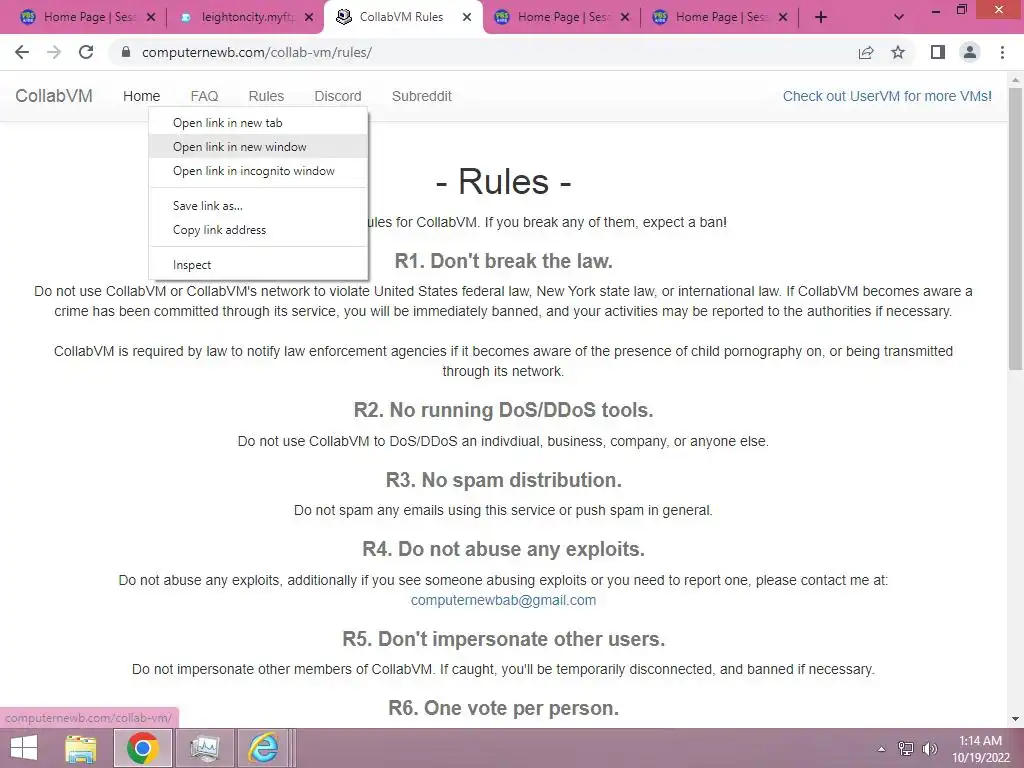Open the Rules nav link
Image resolution: width=1024 pixels, height=768 pixels.
click(266, 96)
